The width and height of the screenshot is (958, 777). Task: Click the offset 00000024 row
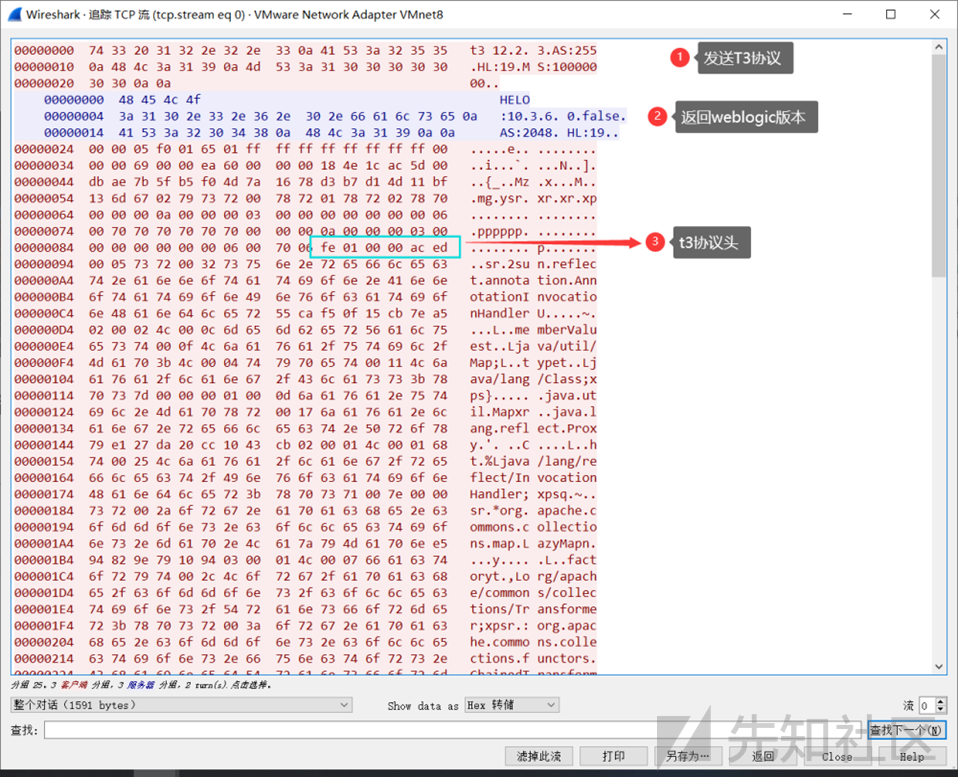coord(44,149)
